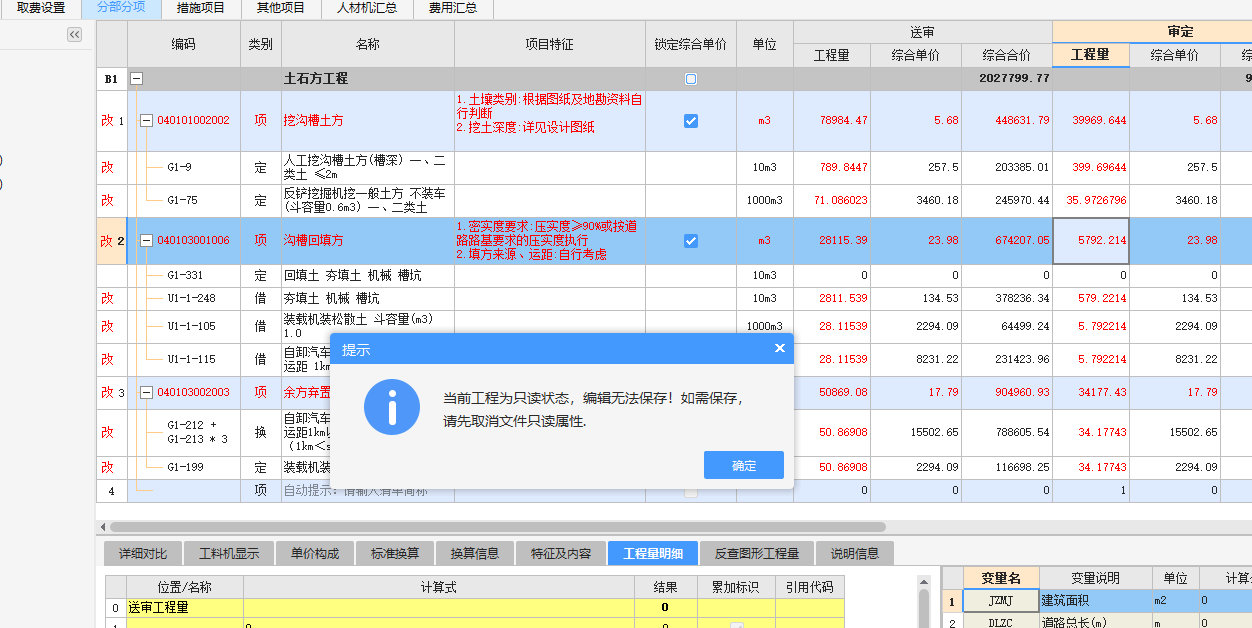Select the DLZC variable row
The image size is (1252, 628).
[1098, 622]
